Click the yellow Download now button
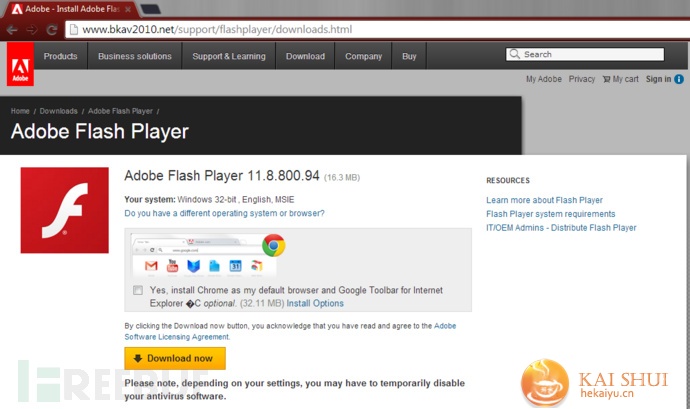This screenshot has width=690, height=409. pos(175,358)
